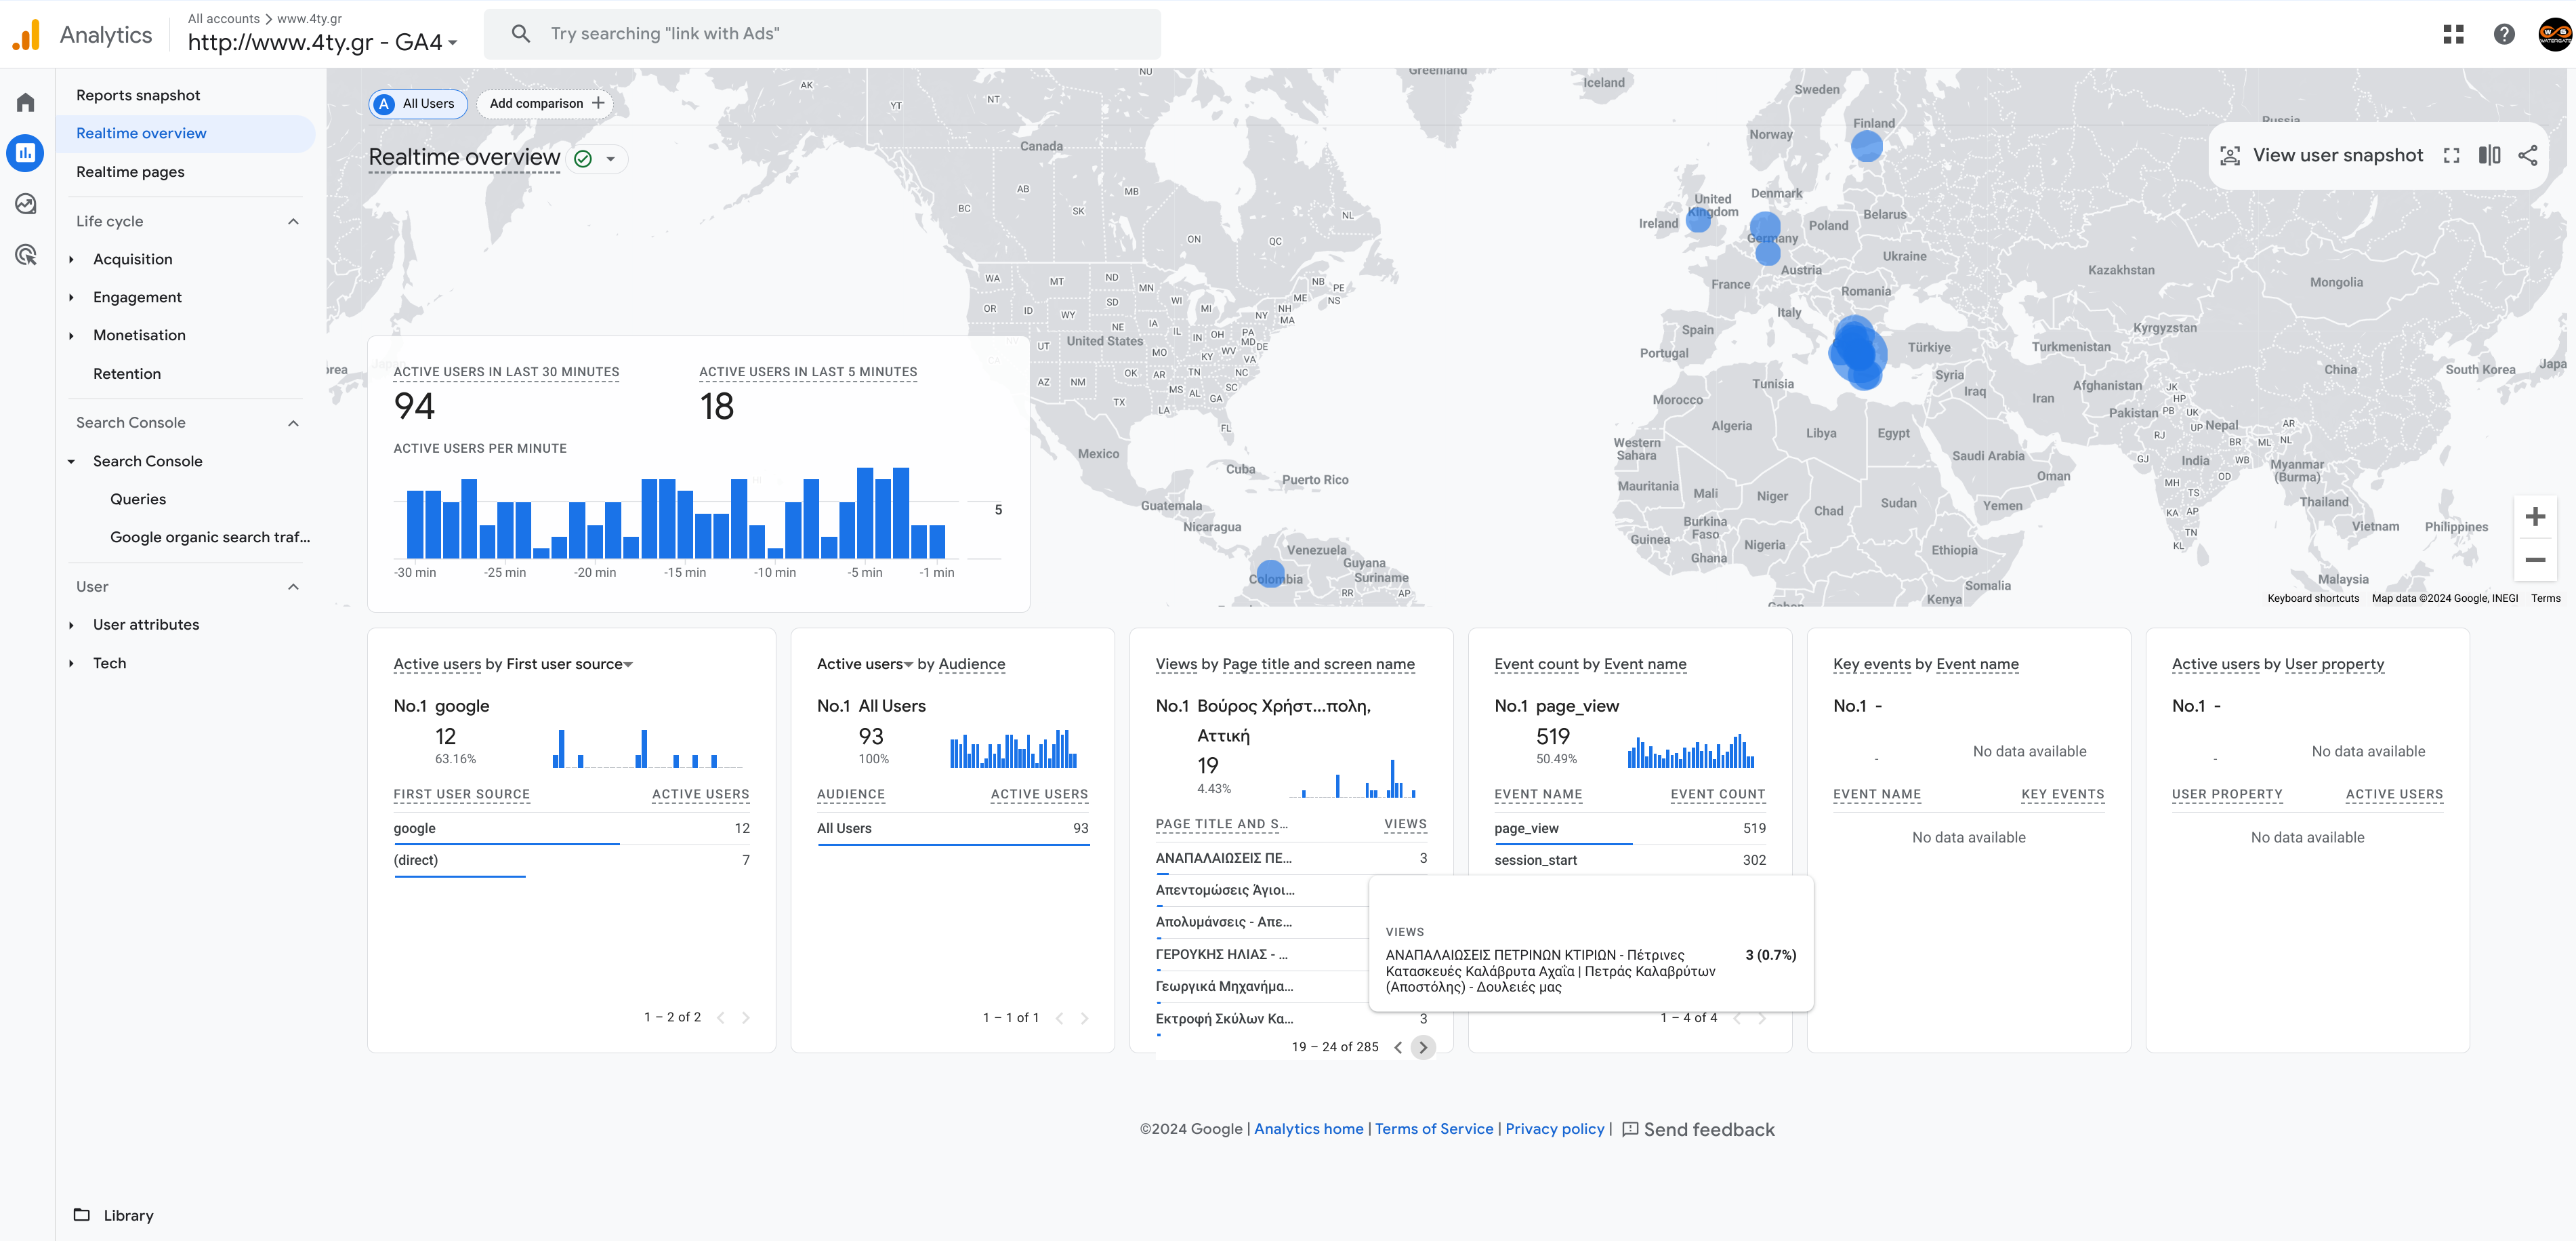Viewport: 2576px width, 1241px height.
Task: Open the Advertising icon in left rail
Action: [26, 255]
